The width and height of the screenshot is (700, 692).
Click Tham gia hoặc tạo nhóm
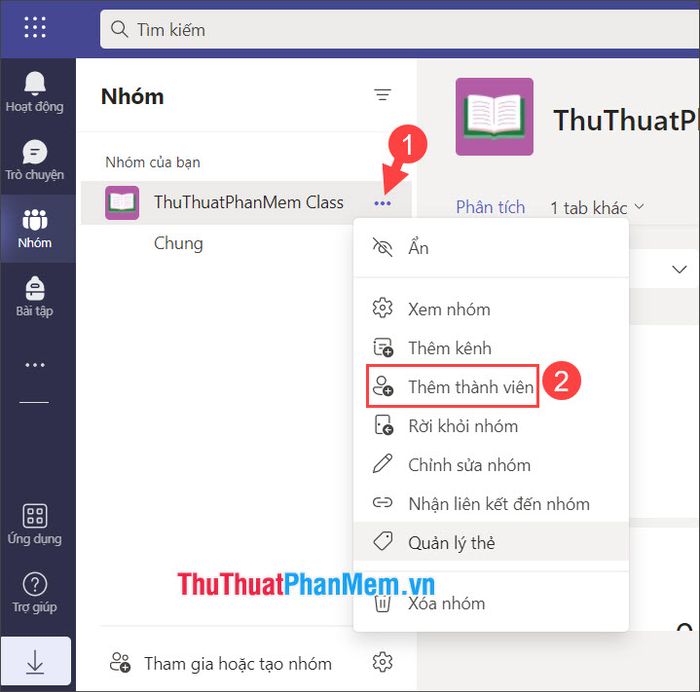[221, 663]
